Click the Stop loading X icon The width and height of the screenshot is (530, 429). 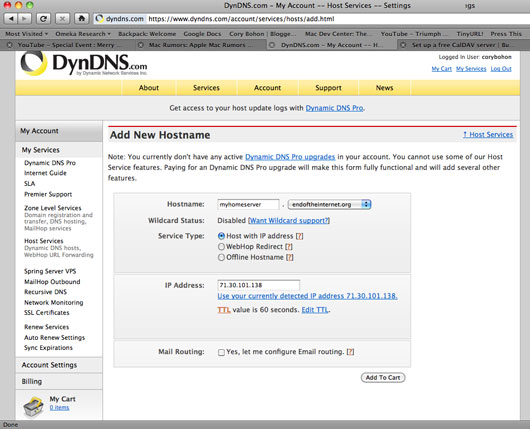63,19
